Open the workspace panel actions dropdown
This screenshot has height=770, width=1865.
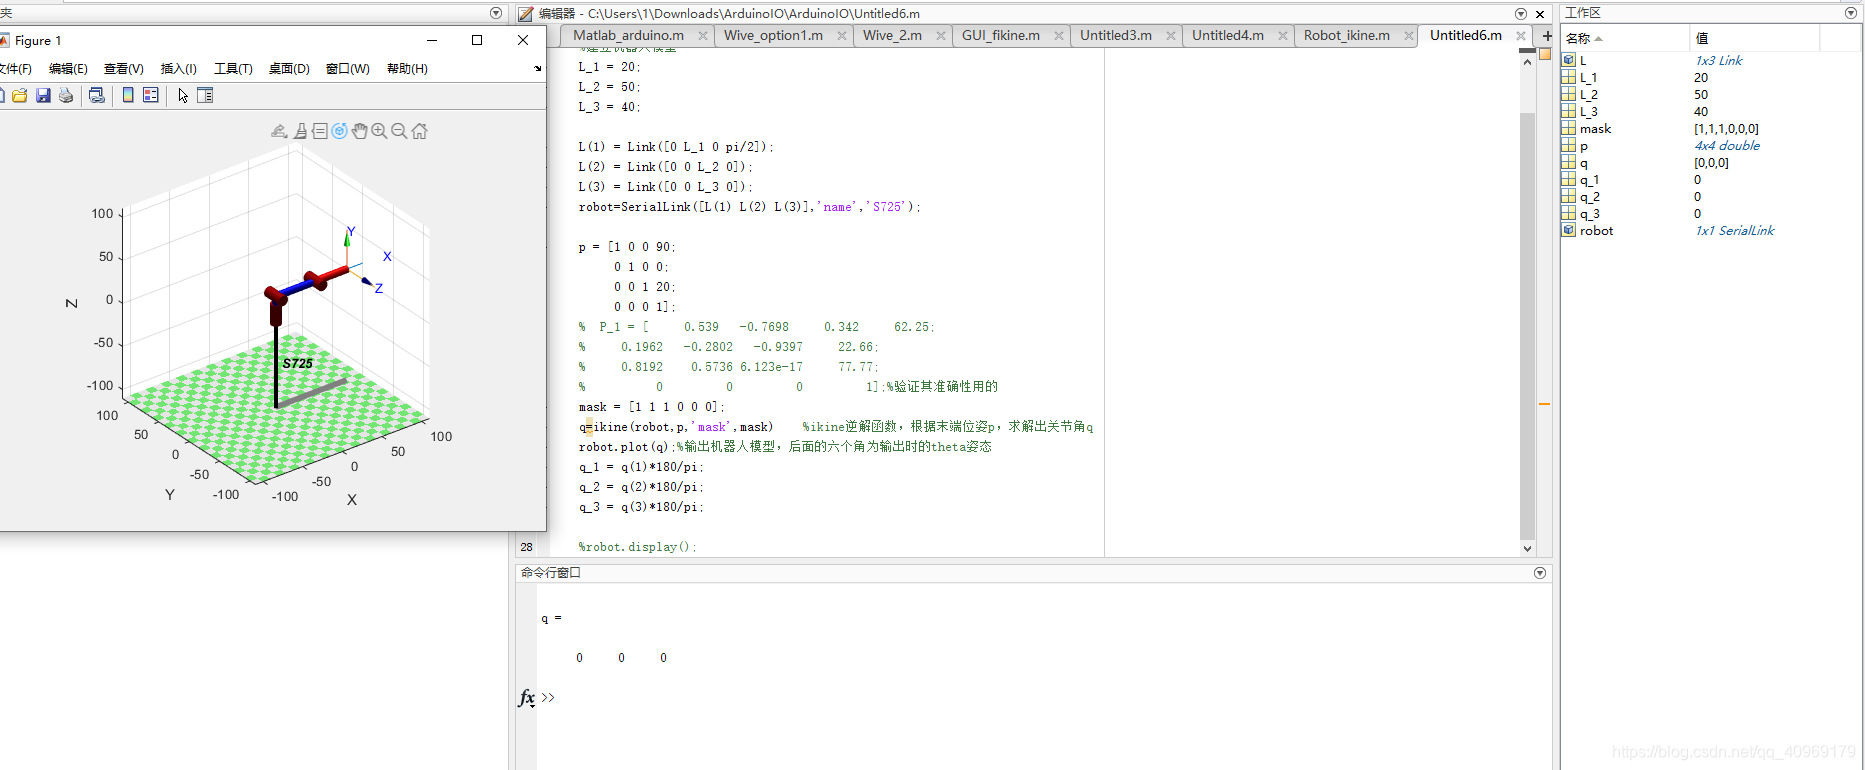1850,13
